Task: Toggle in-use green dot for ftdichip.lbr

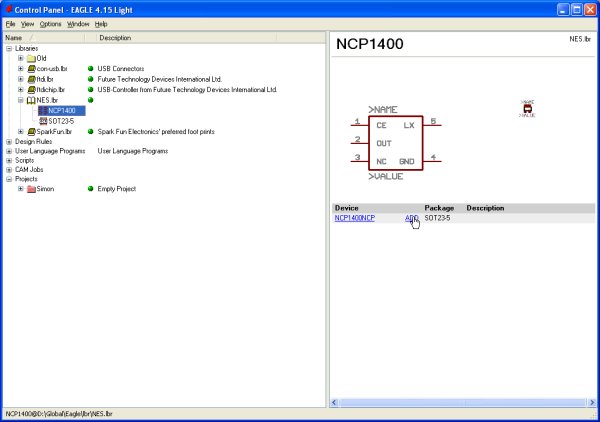Action: 91,90
